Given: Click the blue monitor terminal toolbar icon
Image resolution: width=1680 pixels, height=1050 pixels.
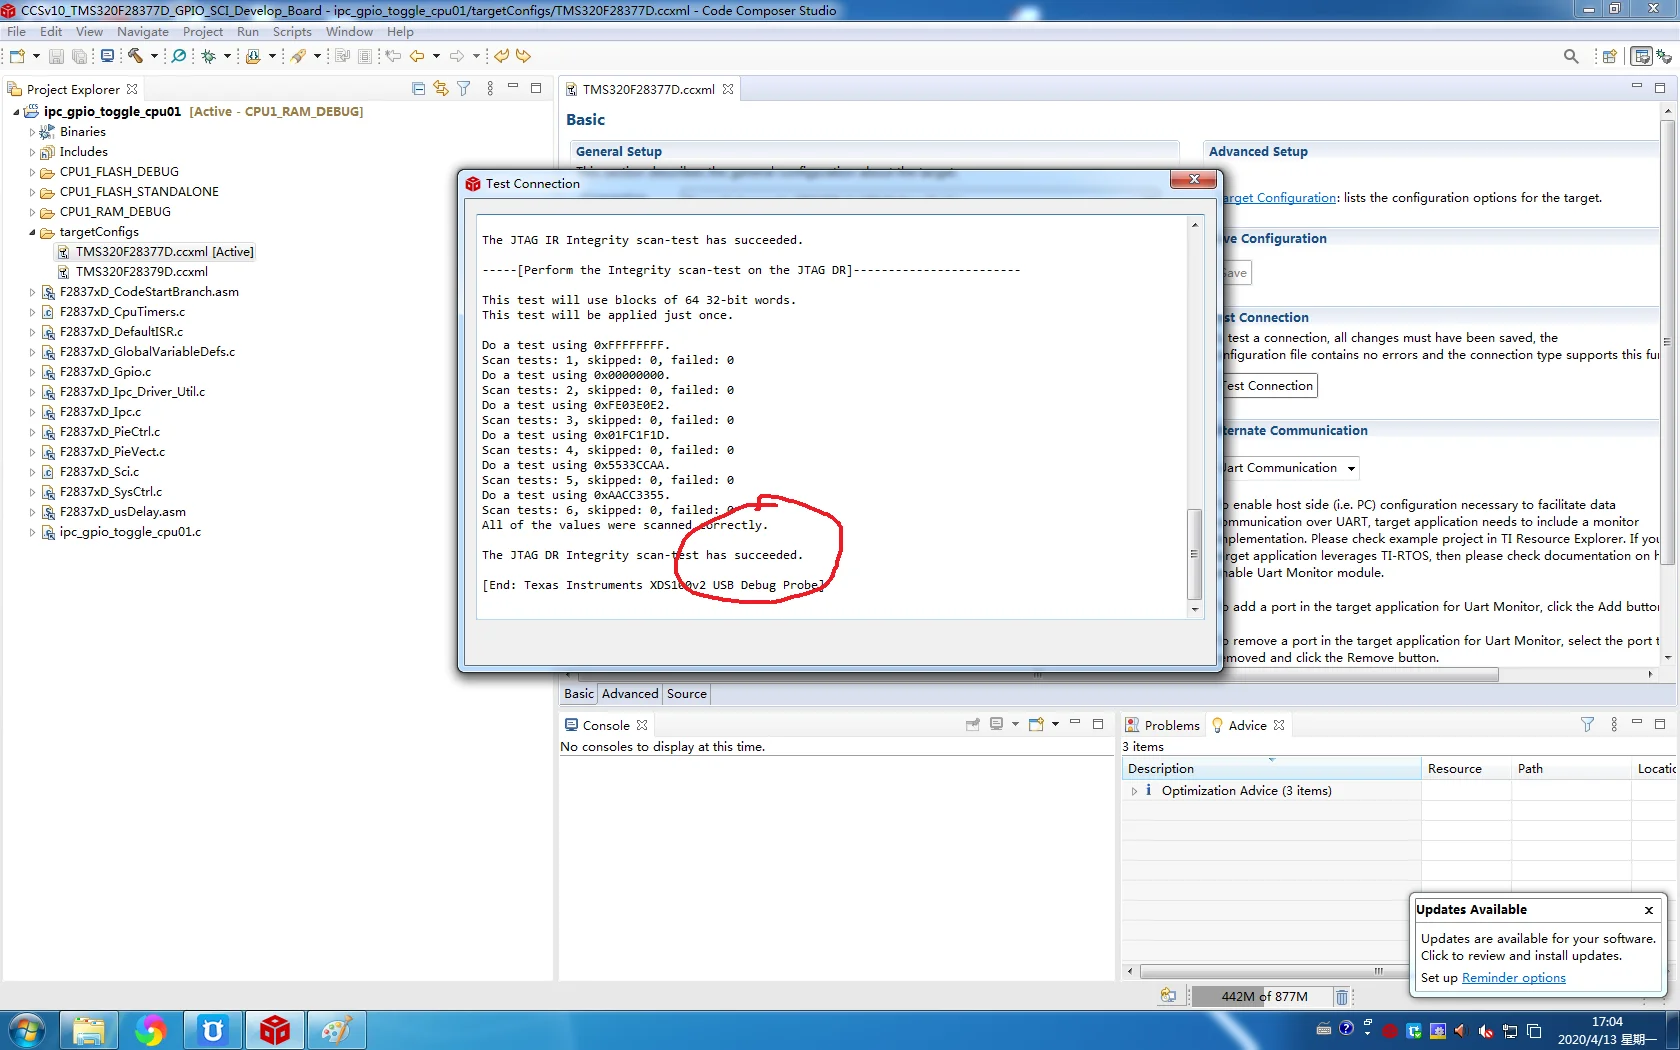Looking at the screenshot, I should coord(107,56).
